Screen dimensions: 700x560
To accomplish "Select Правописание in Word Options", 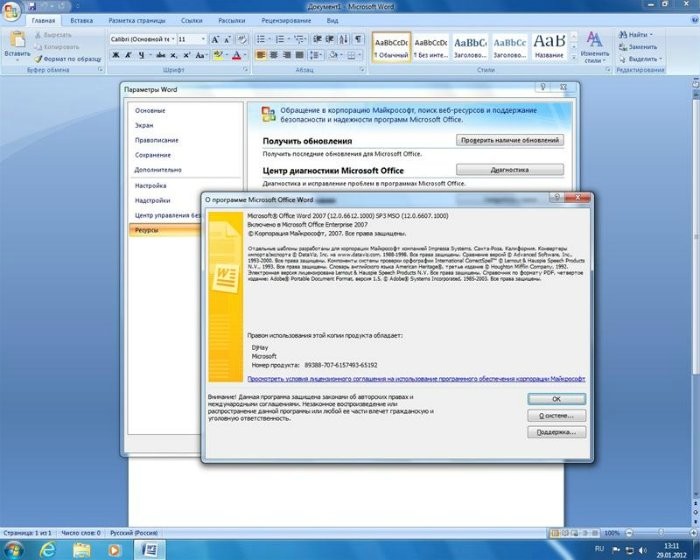I will click(157, 140).
